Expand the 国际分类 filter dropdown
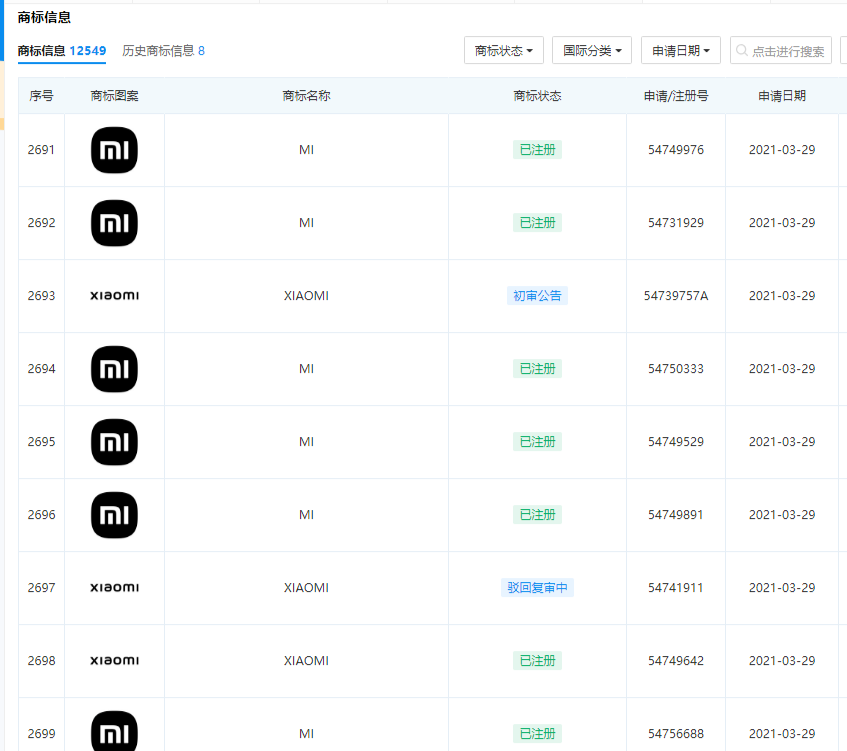 [x=591, y=50]
